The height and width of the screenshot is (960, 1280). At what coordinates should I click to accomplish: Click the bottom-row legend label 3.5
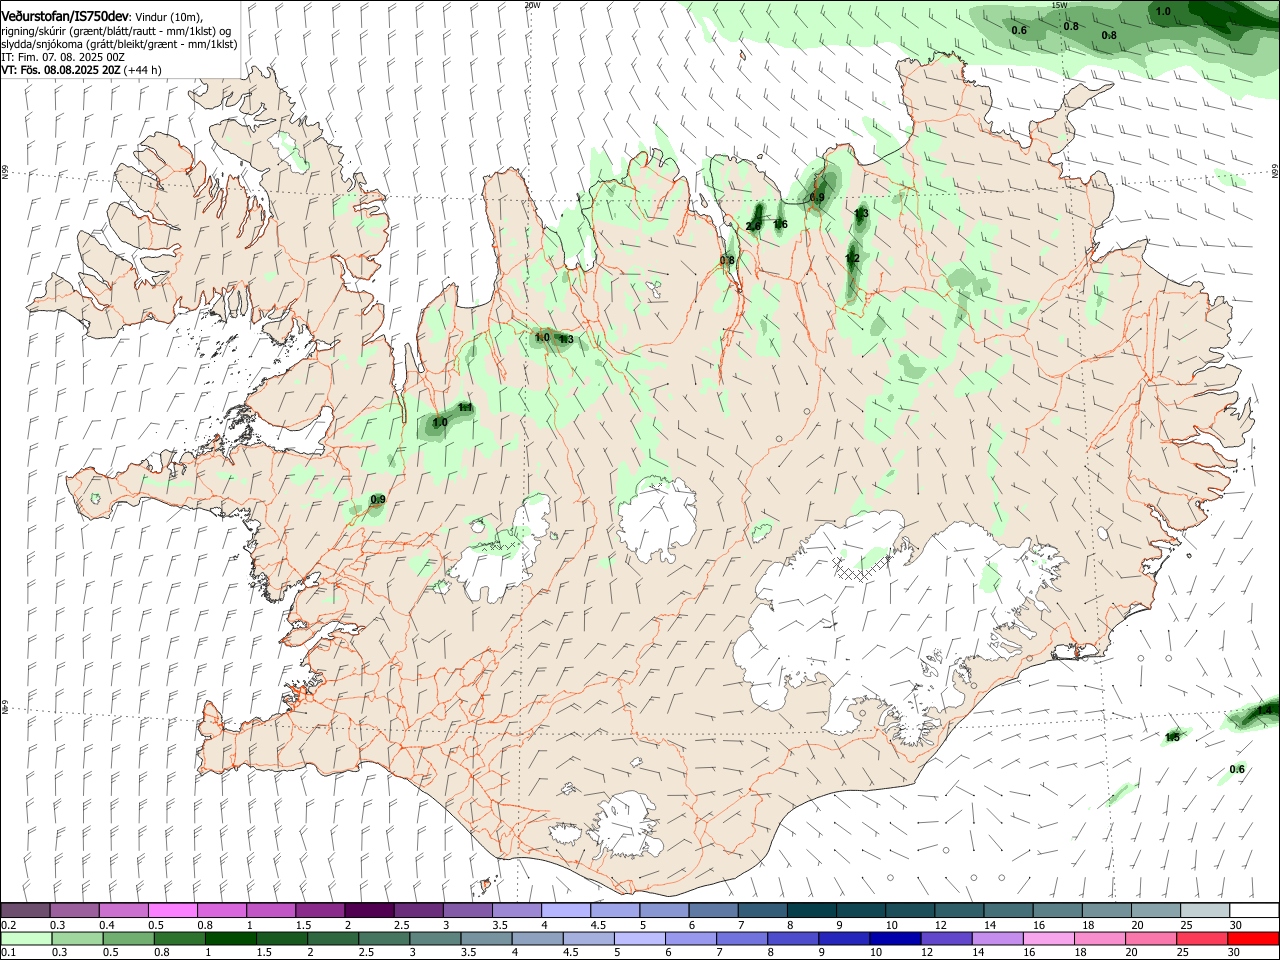point(467,953)
